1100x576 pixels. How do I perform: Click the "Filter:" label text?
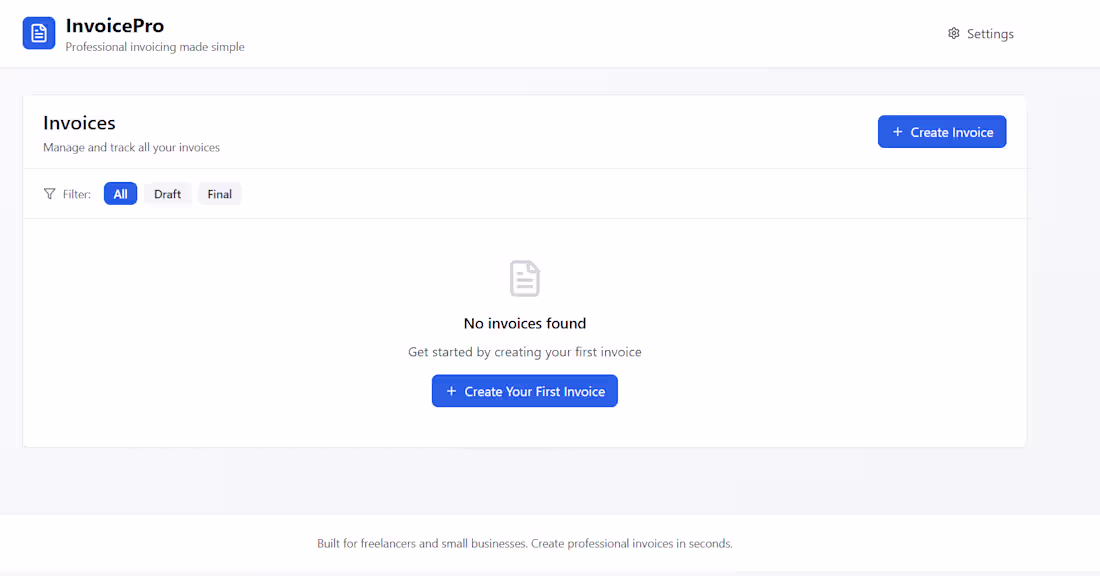[x=77, y=194]
